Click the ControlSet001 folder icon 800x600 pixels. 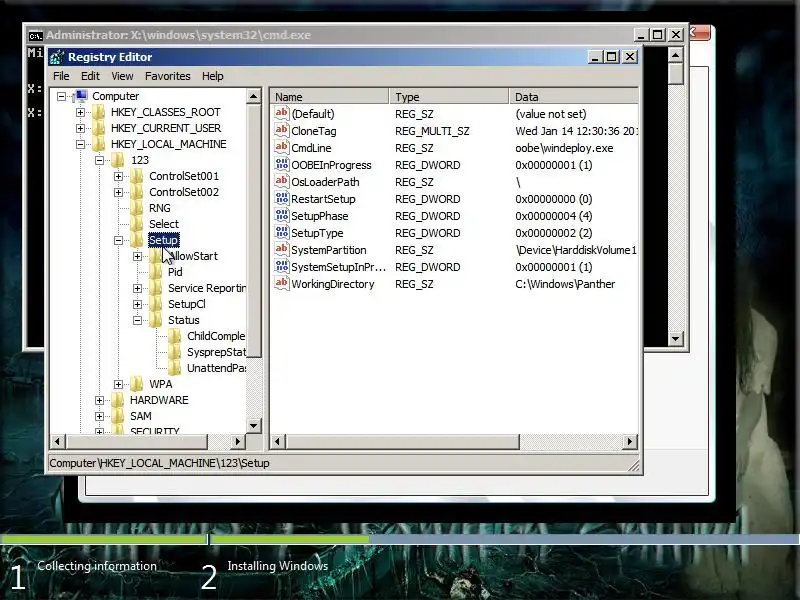coord(137,176)
